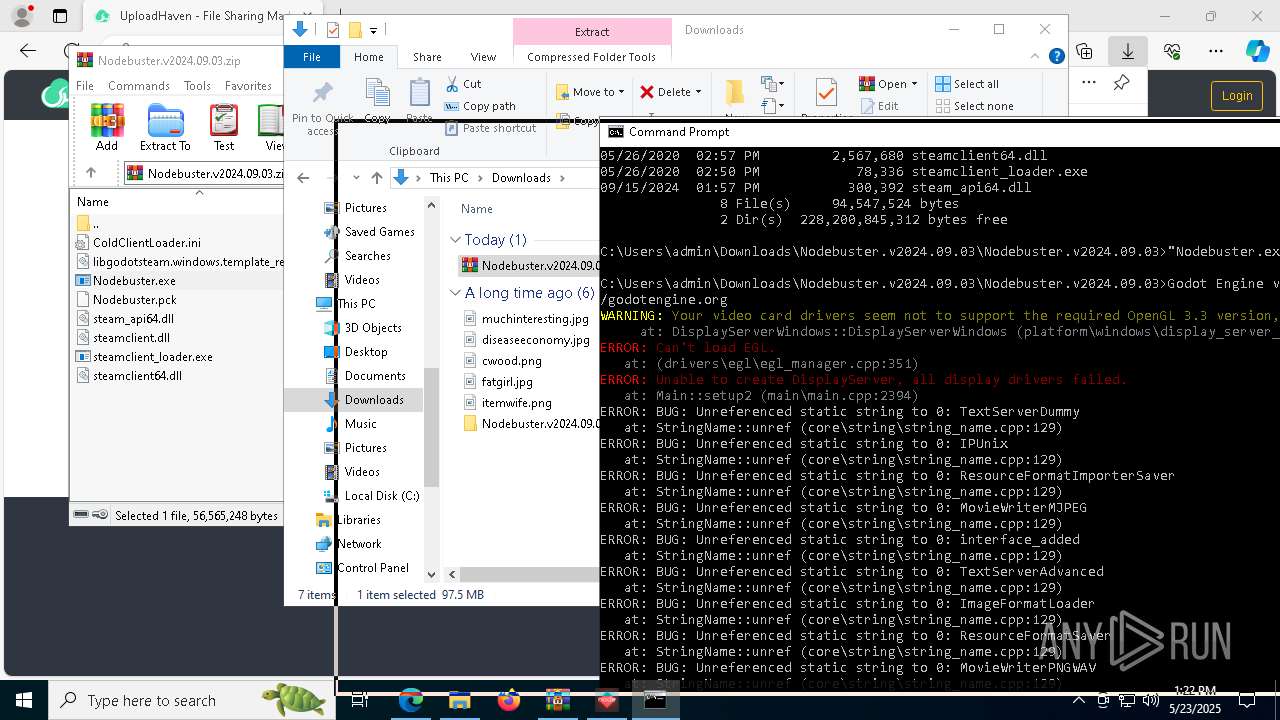Click Edit in Explorer ribbon
The width and height of the screenshot is (1280, 720).
(x=879, y=106)
